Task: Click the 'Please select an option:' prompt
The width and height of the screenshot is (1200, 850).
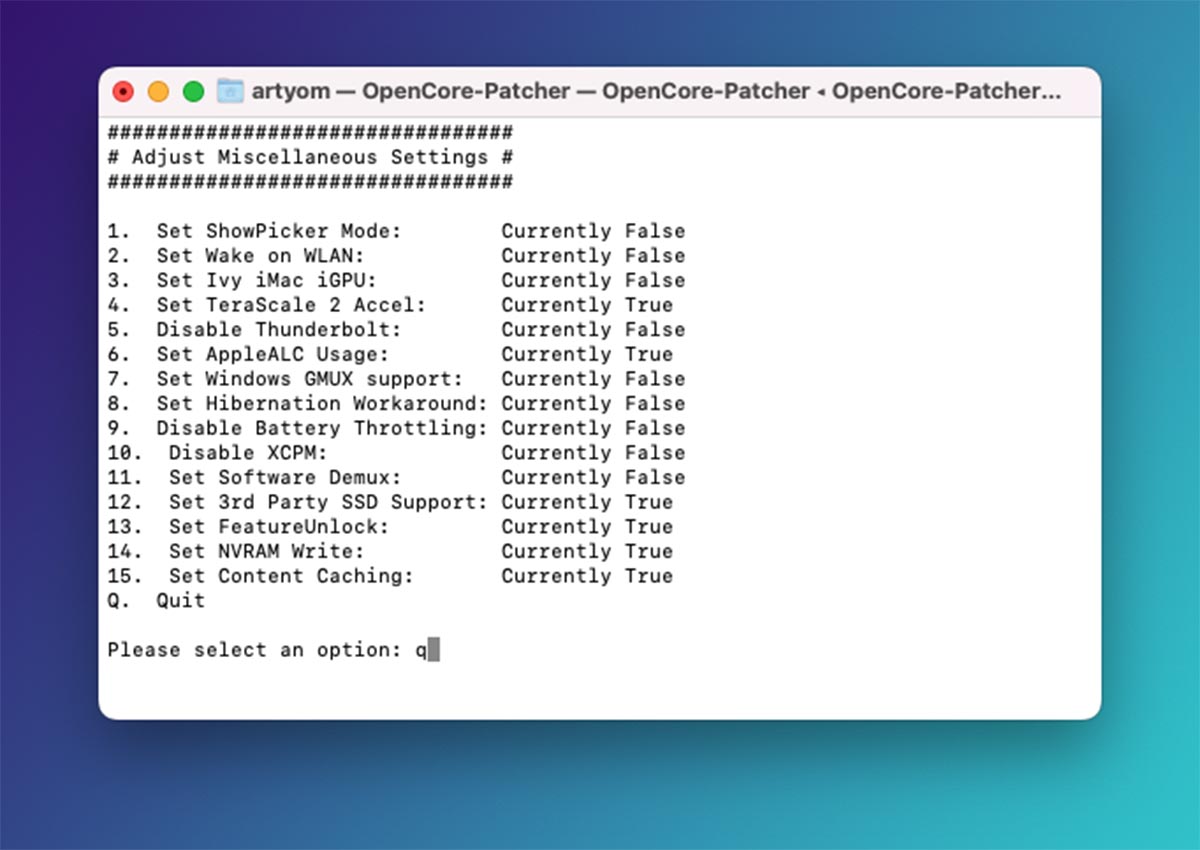Action: [255, 650]
